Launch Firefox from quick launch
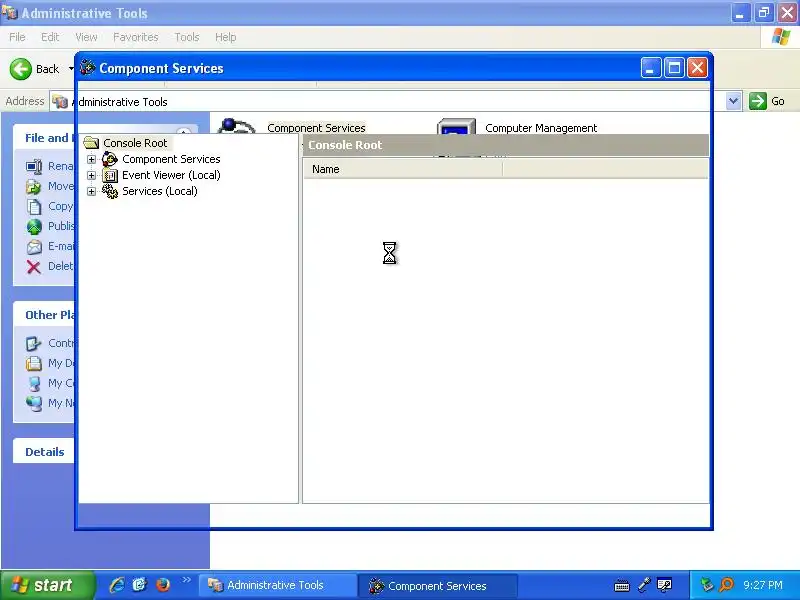 coord(163,585)
